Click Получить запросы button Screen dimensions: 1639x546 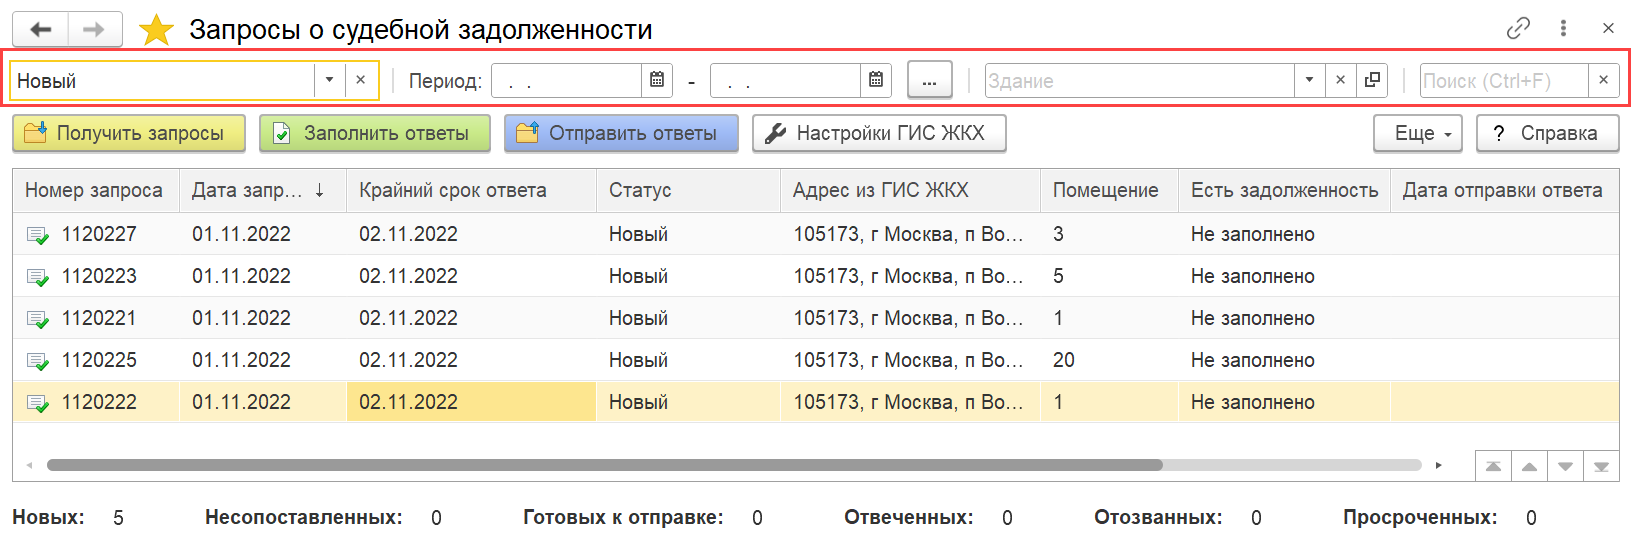pyautogui.click(x=129, y=133)
